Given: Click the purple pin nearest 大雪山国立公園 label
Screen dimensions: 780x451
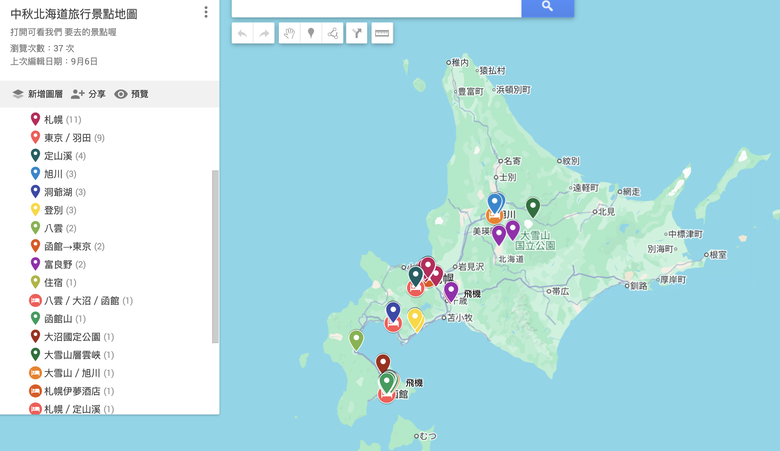Looking at the screenshot, I should [x=513, y=230].
